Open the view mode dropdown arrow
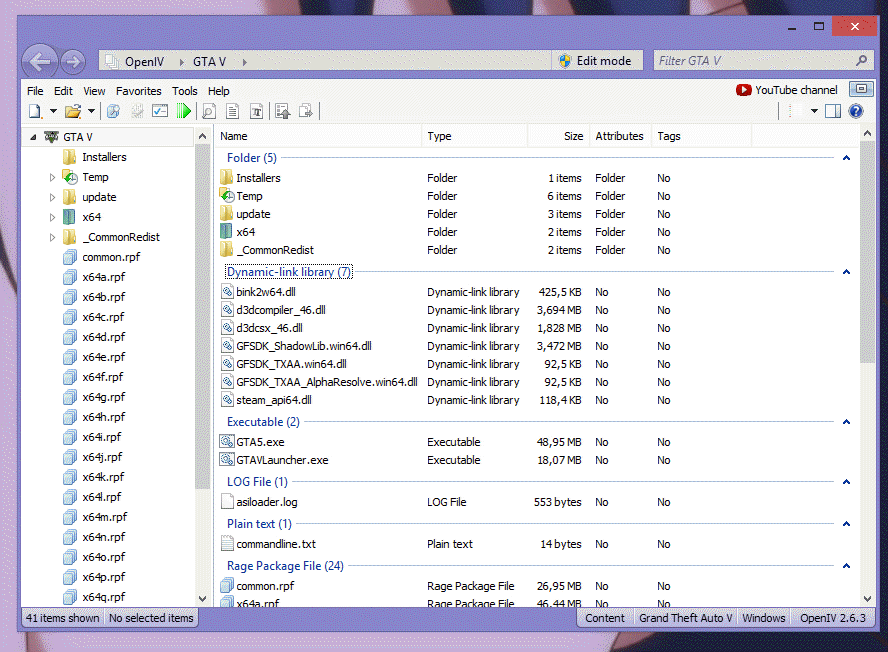888x652 pixels. coord(814,111)
